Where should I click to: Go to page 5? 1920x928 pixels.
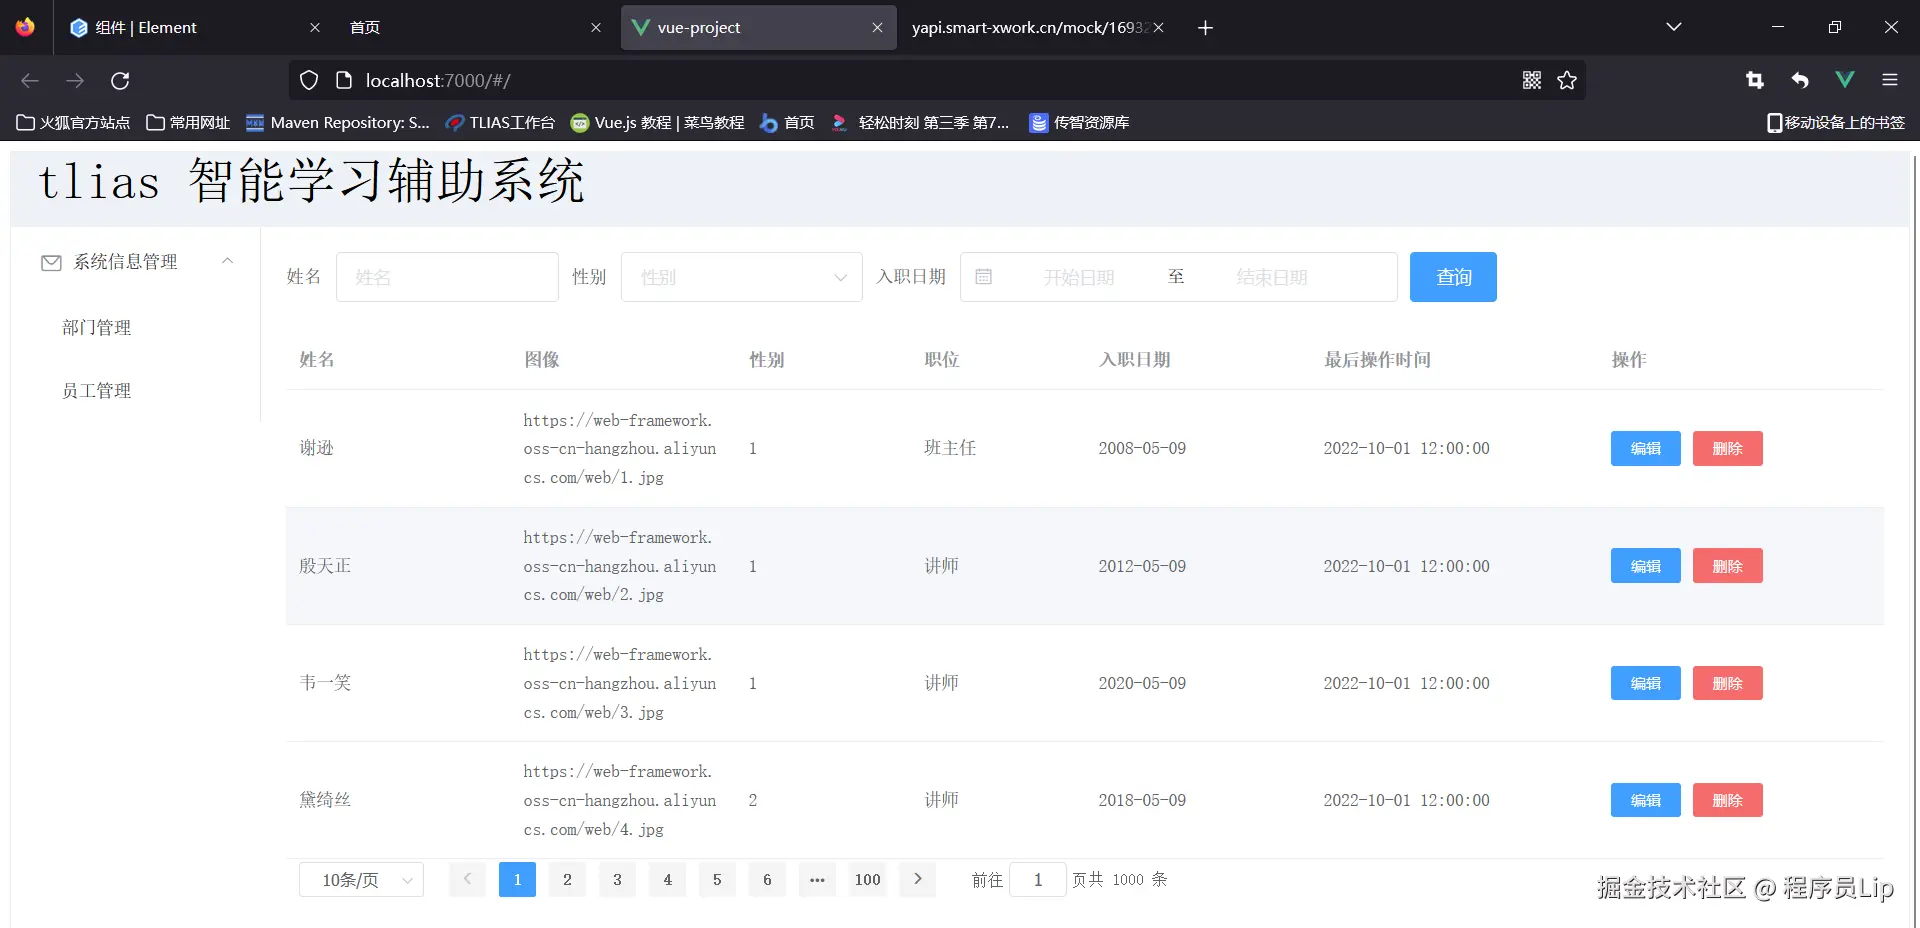click(717, 880)
